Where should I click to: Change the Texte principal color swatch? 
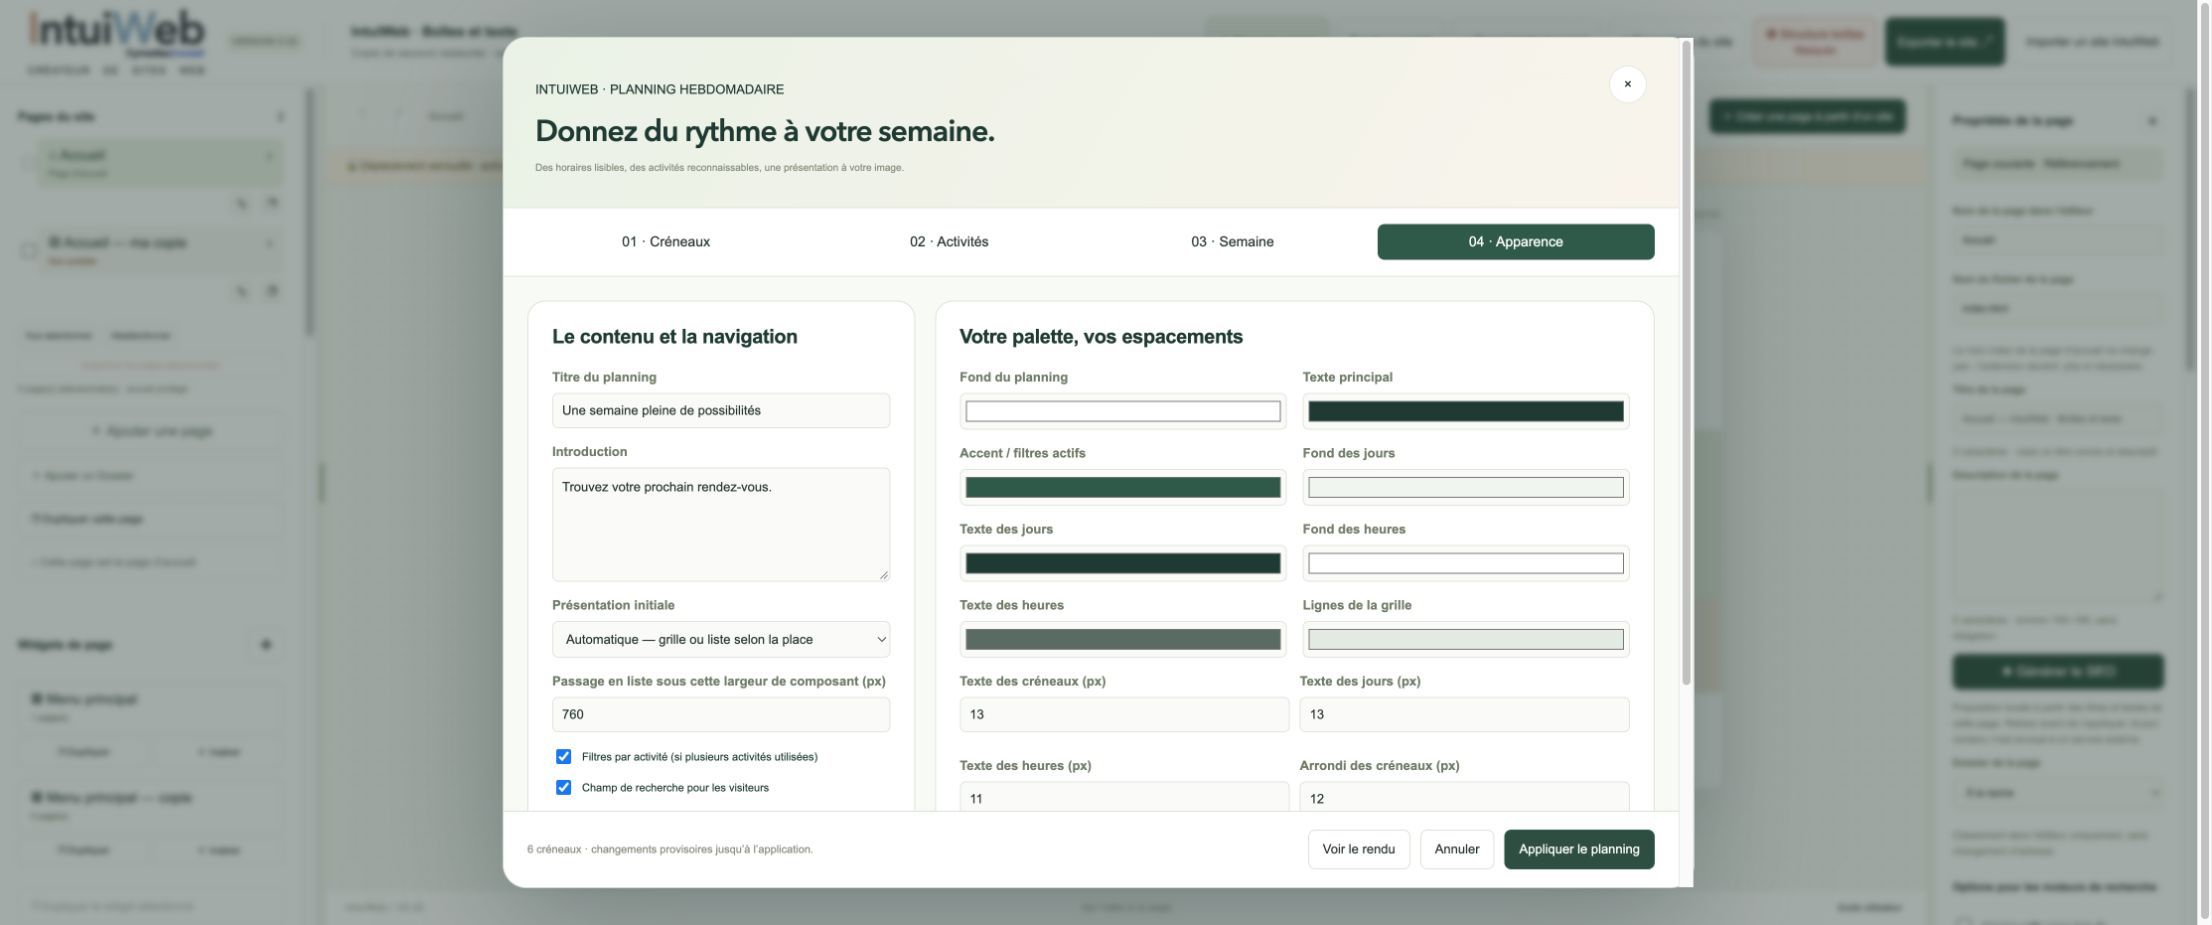[1465, 412]
